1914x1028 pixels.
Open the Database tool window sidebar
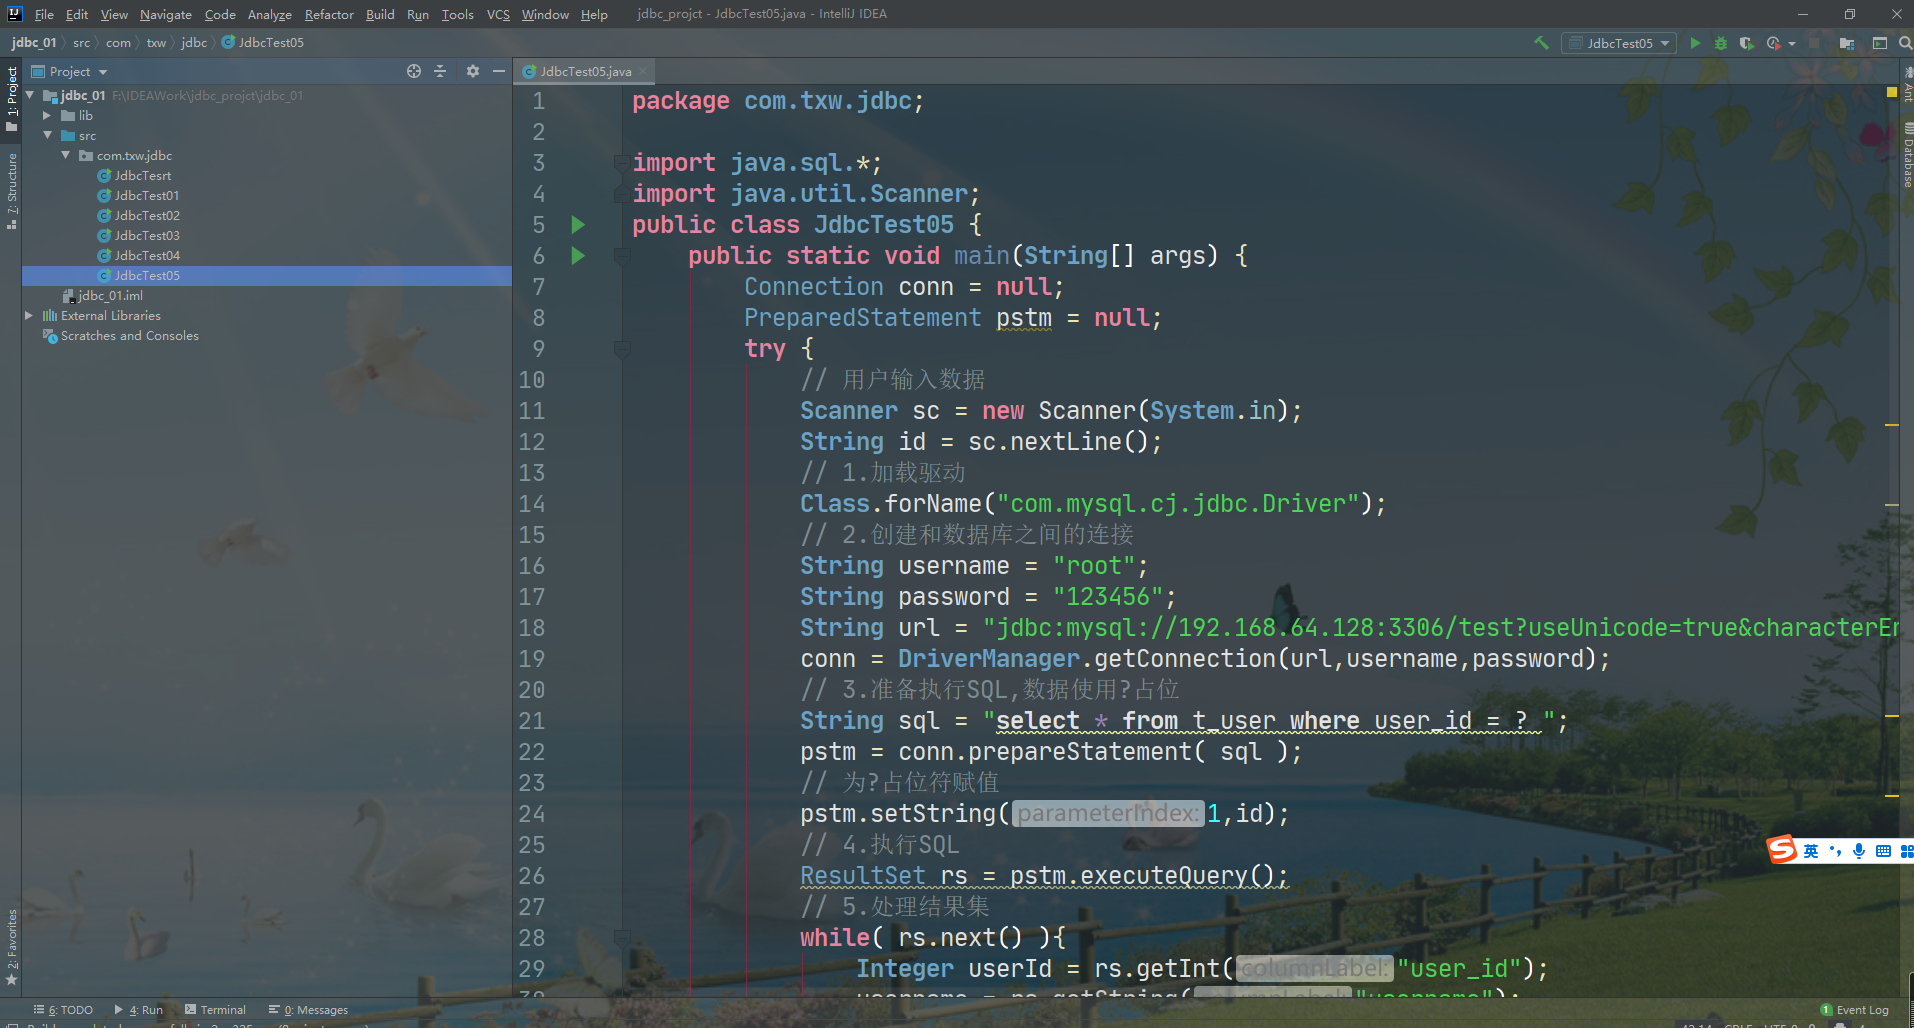pos(1907,156)
